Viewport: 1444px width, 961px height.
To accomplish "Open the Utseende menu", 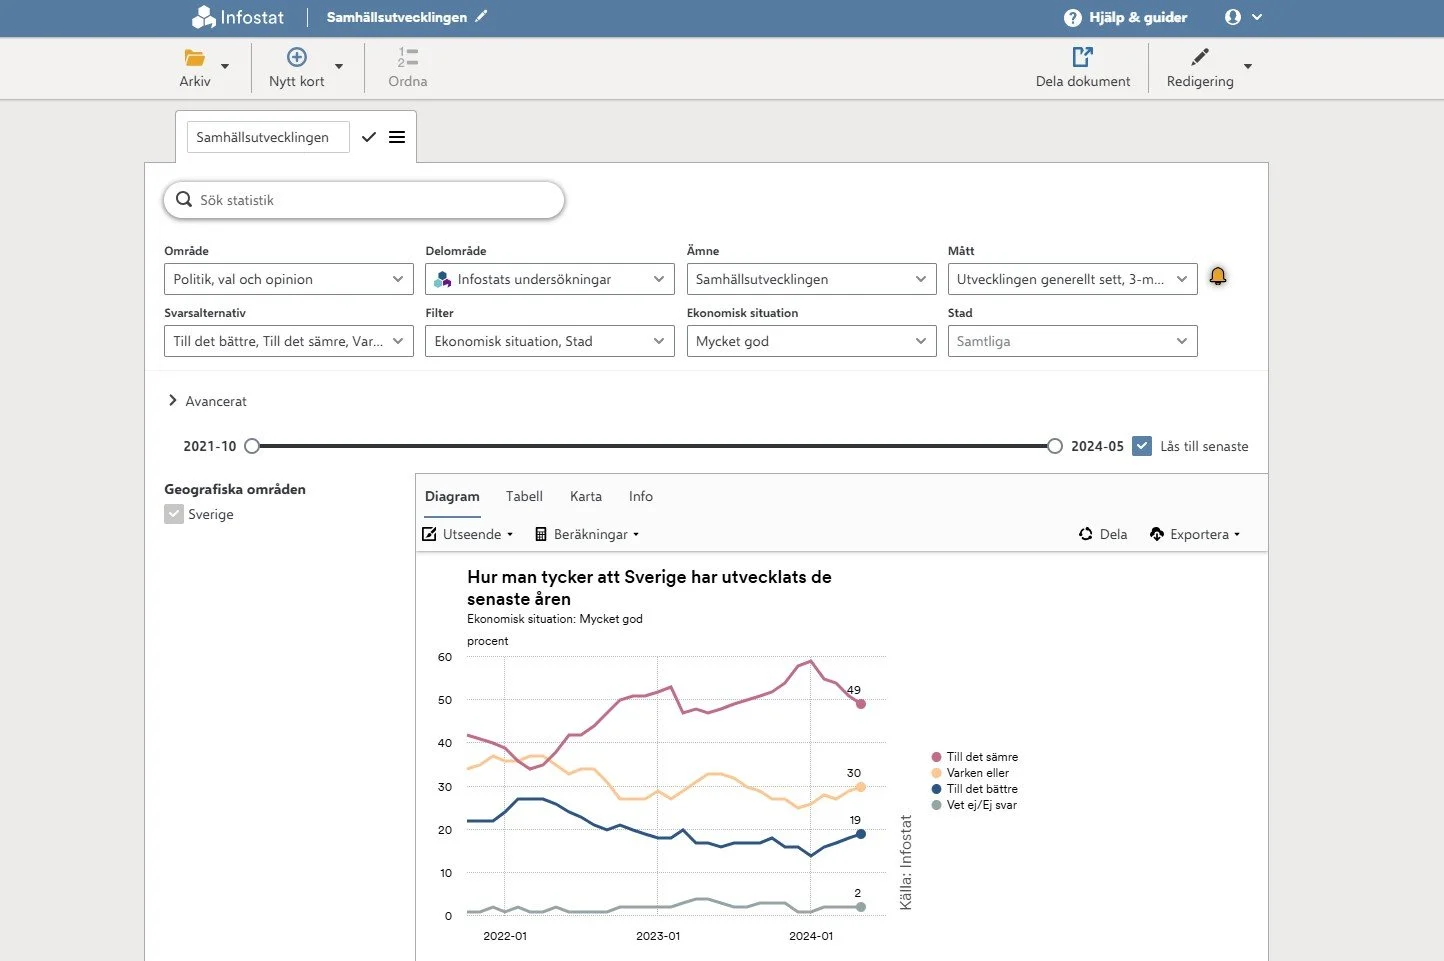I will point(467,534).
